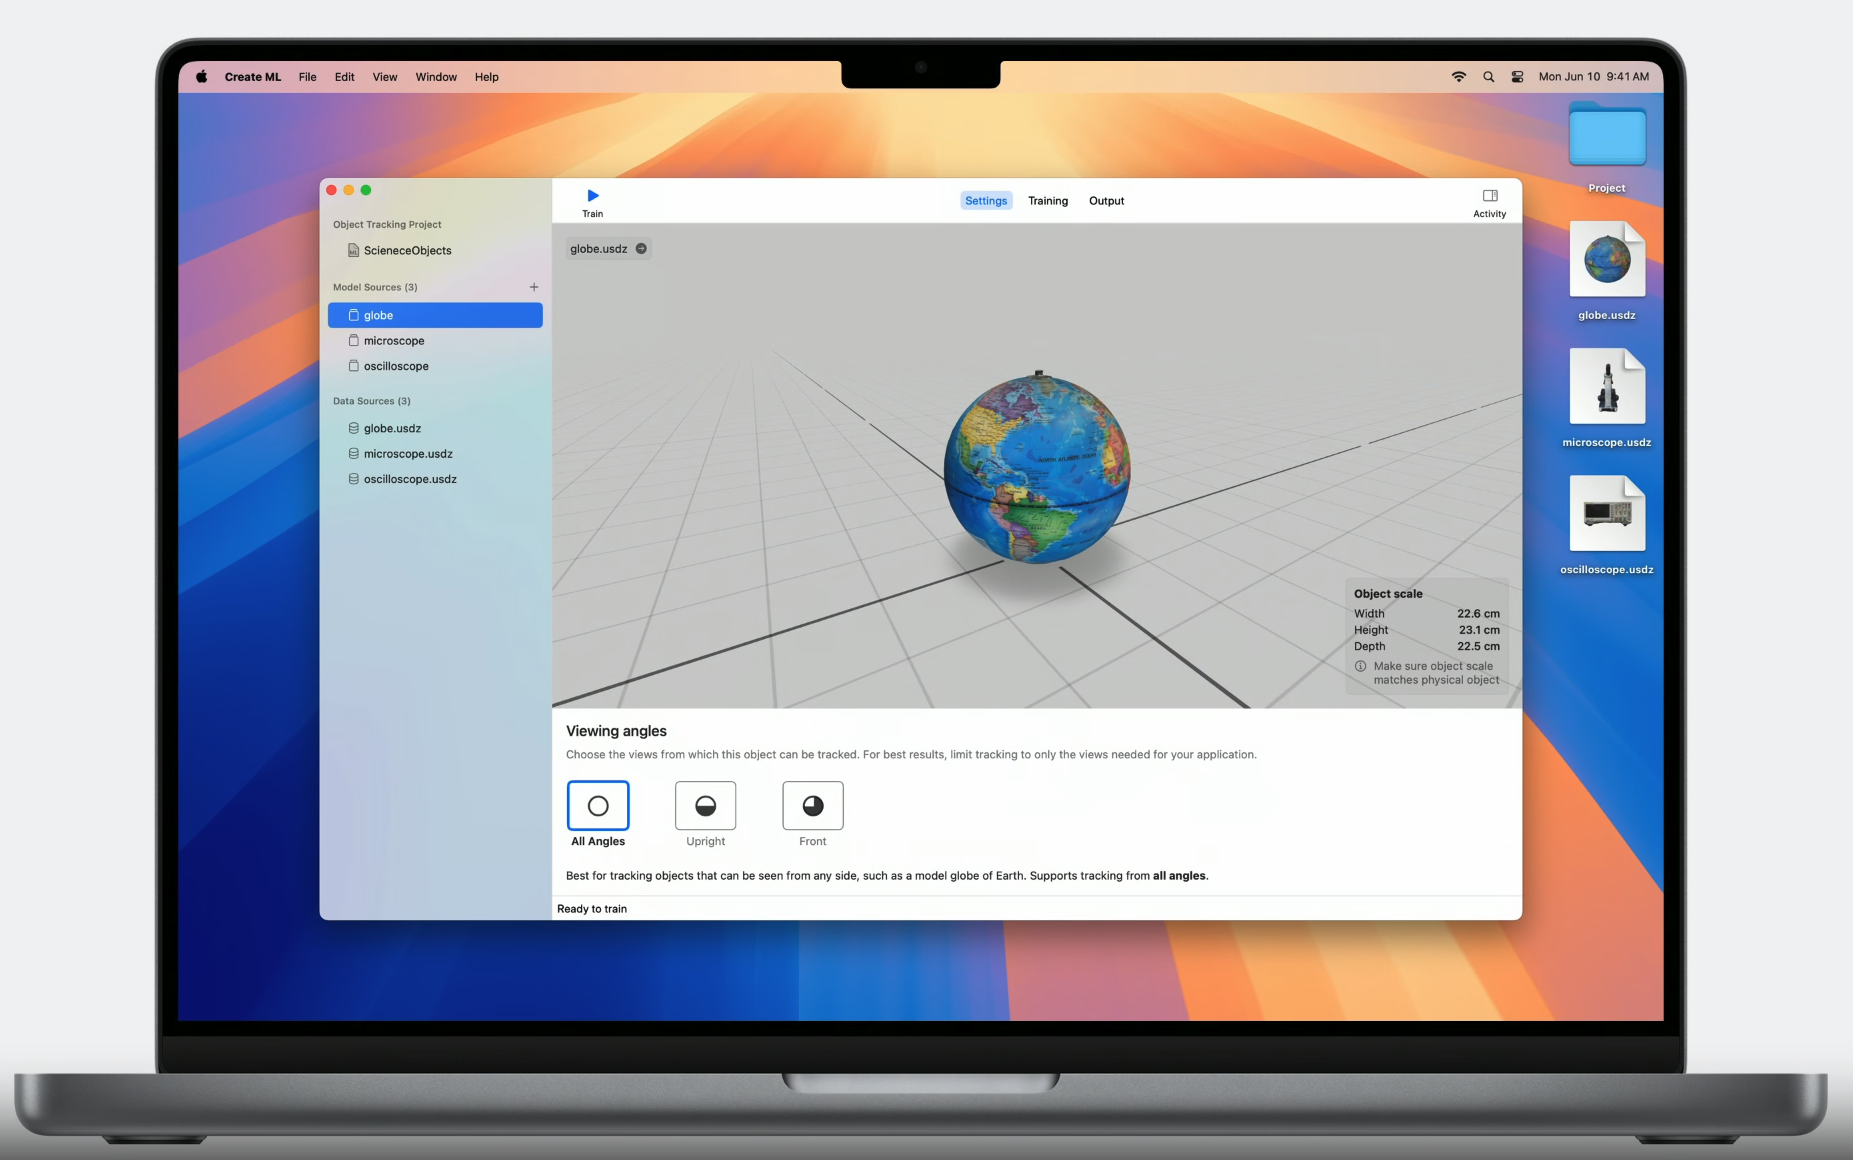Click info icon beside object scale note
Image resolution: width=1853 pixels, height=1160 pixels.
(x=1360, y=666)
